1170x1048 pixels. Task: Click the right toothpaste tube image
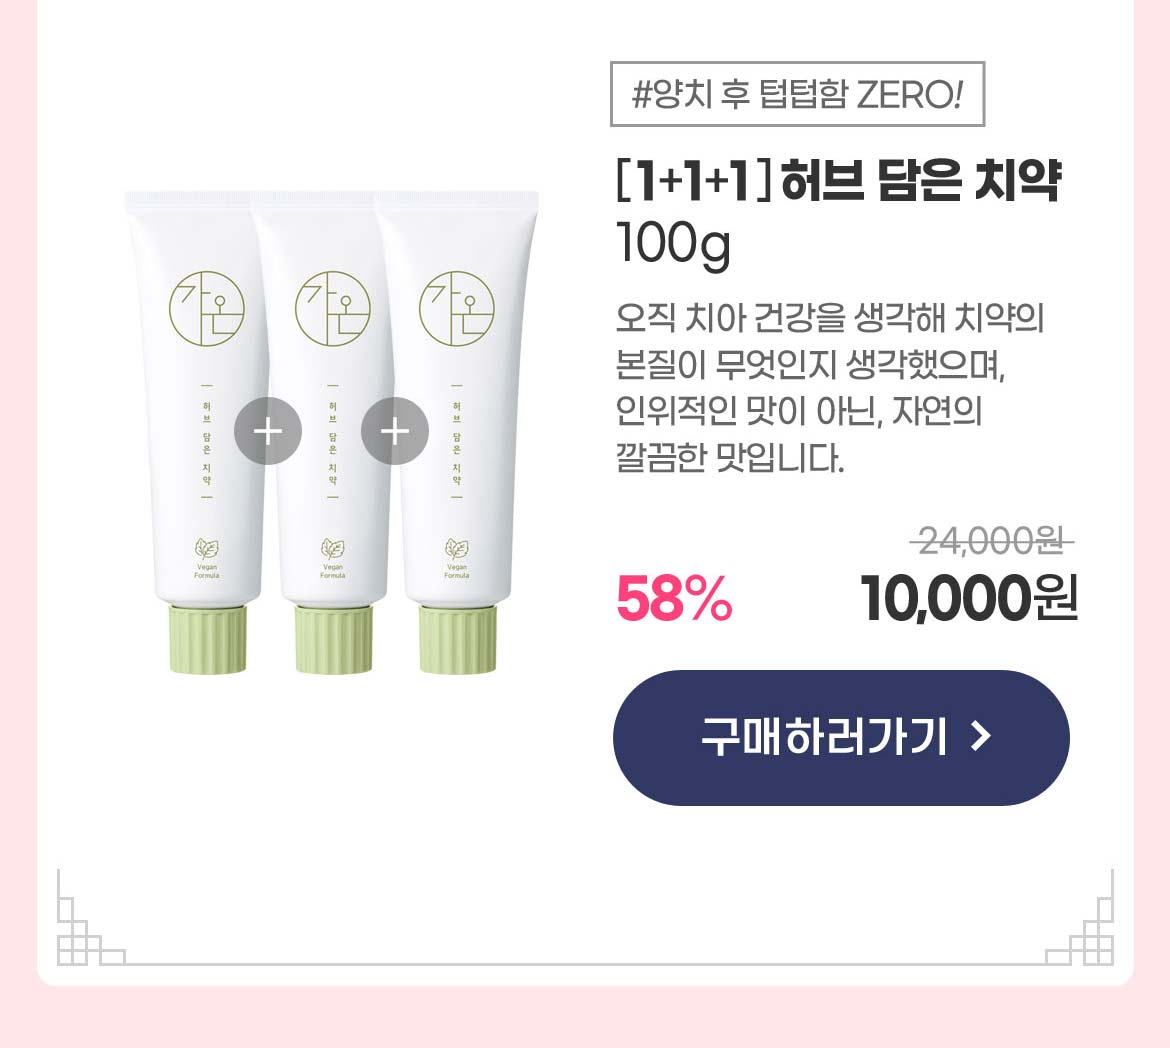(457, 433)
